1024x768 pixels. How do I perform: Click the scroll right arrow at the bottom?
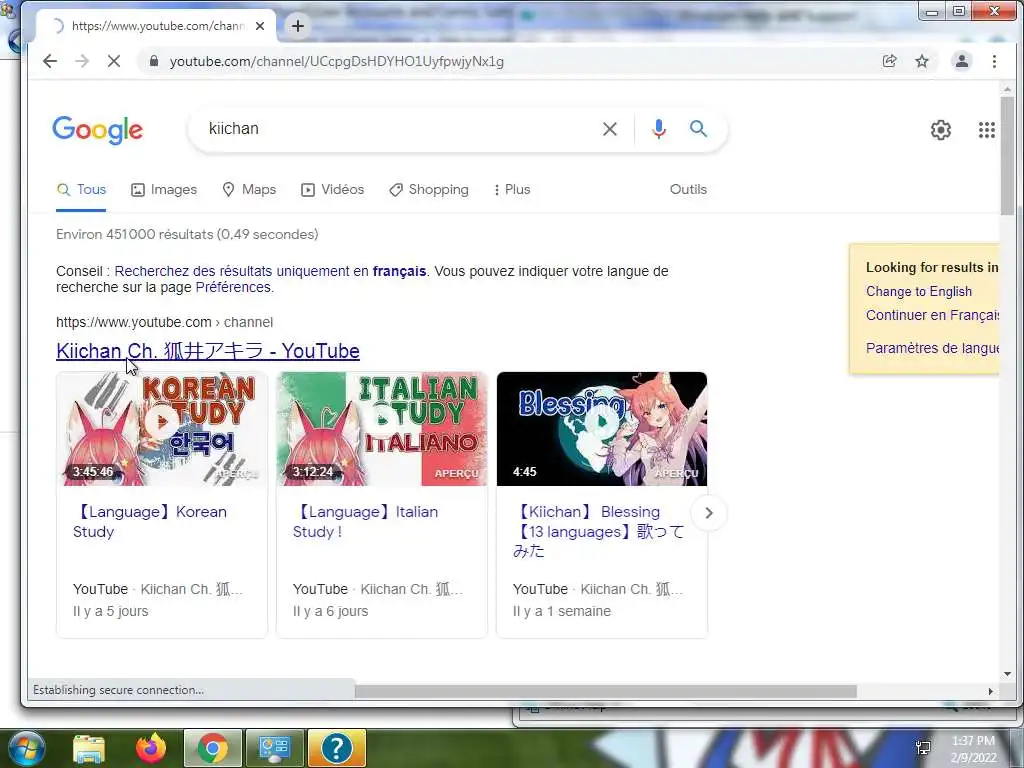(x=990, y=691)
